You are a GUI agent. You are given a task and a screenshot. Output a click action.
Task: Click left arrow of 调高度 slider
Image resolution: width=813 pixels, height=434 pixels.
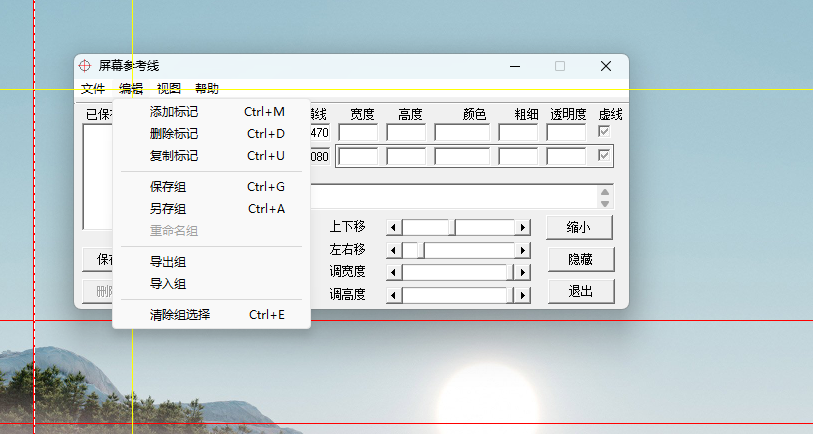click(x=394, y=295)
